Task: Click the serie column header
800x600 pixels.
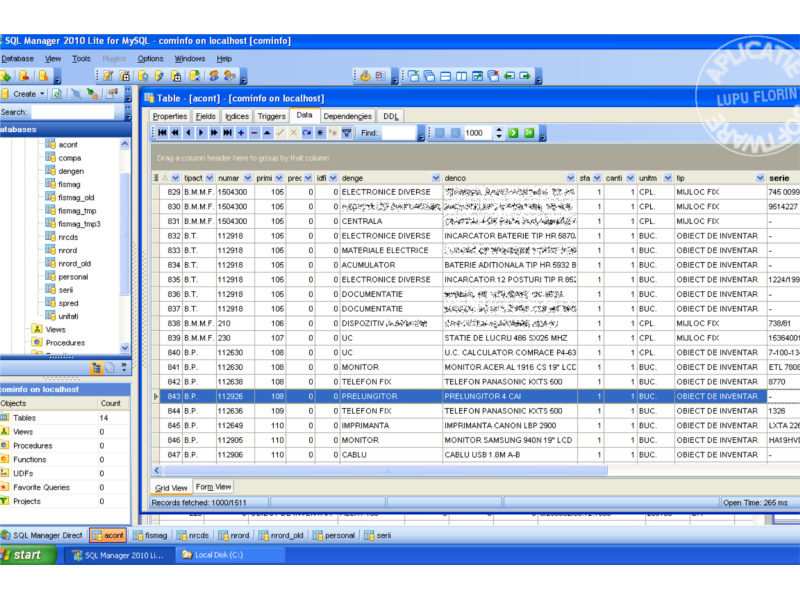Action: click(784, 178)
